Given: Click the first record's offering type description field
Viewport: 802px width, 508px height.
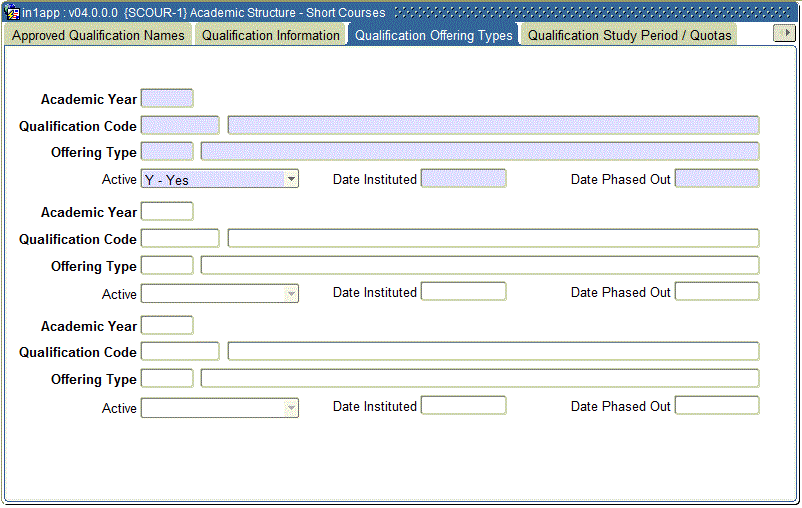Looking at the screenshot, I should pos(480,151).
